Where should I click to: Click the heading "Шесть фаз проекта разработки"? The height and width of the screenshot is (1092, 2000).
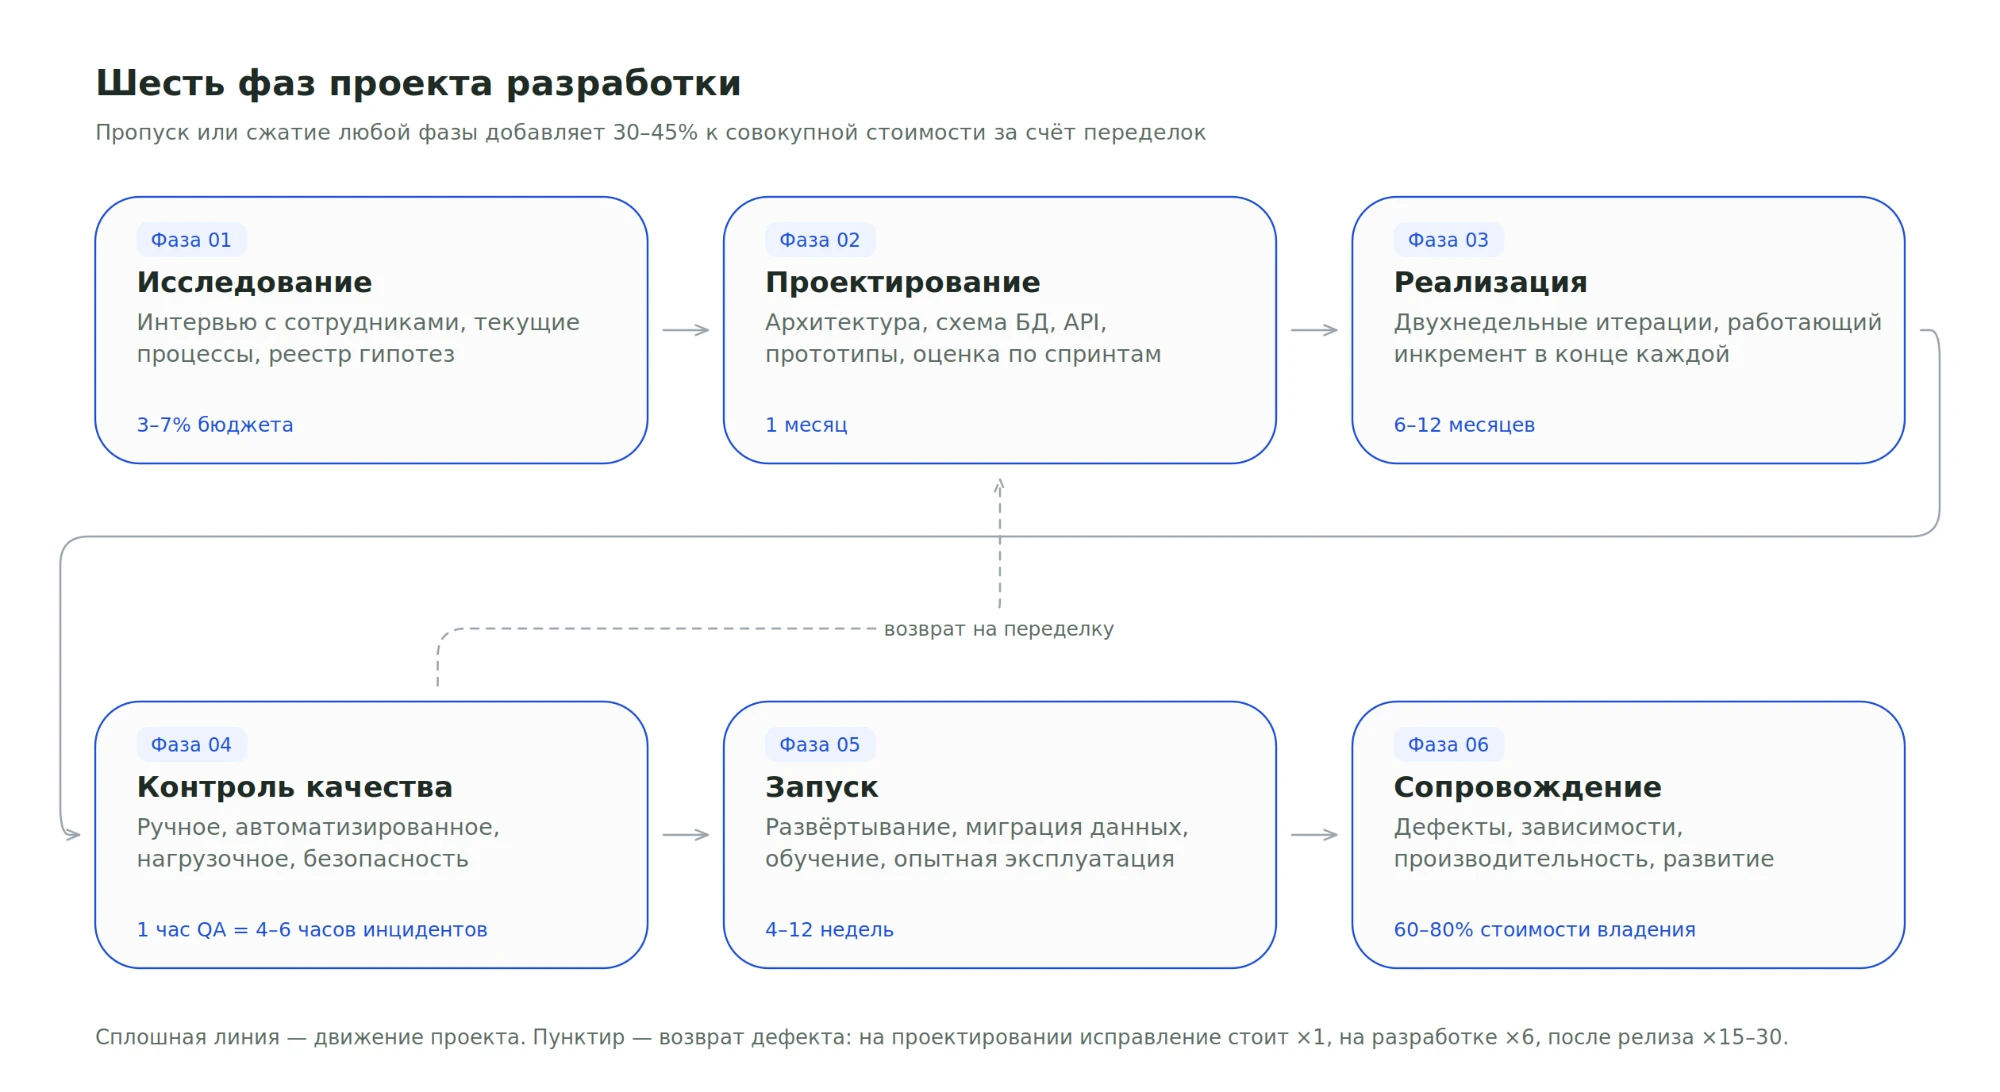418,83
